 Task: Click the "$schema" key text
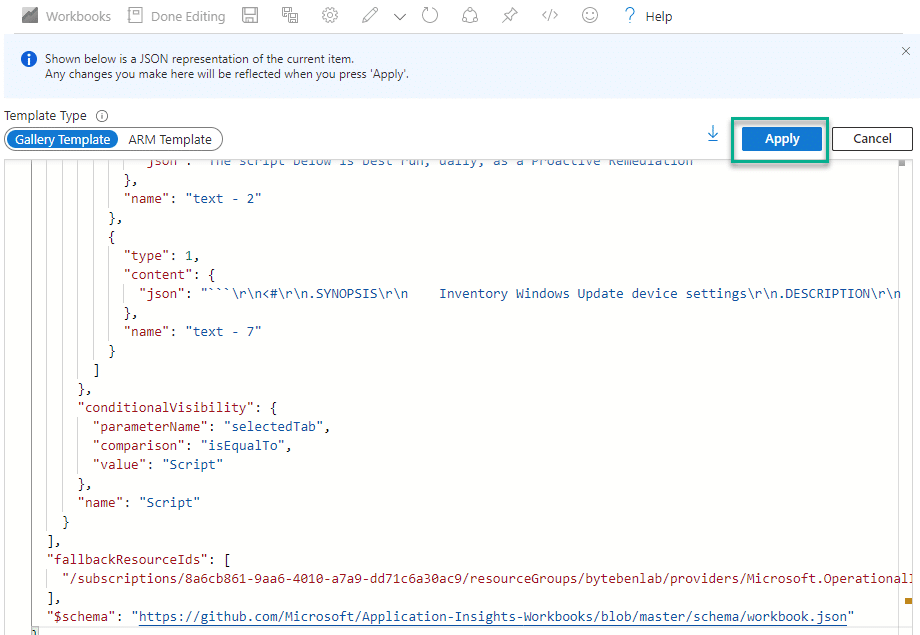(81, 617)
